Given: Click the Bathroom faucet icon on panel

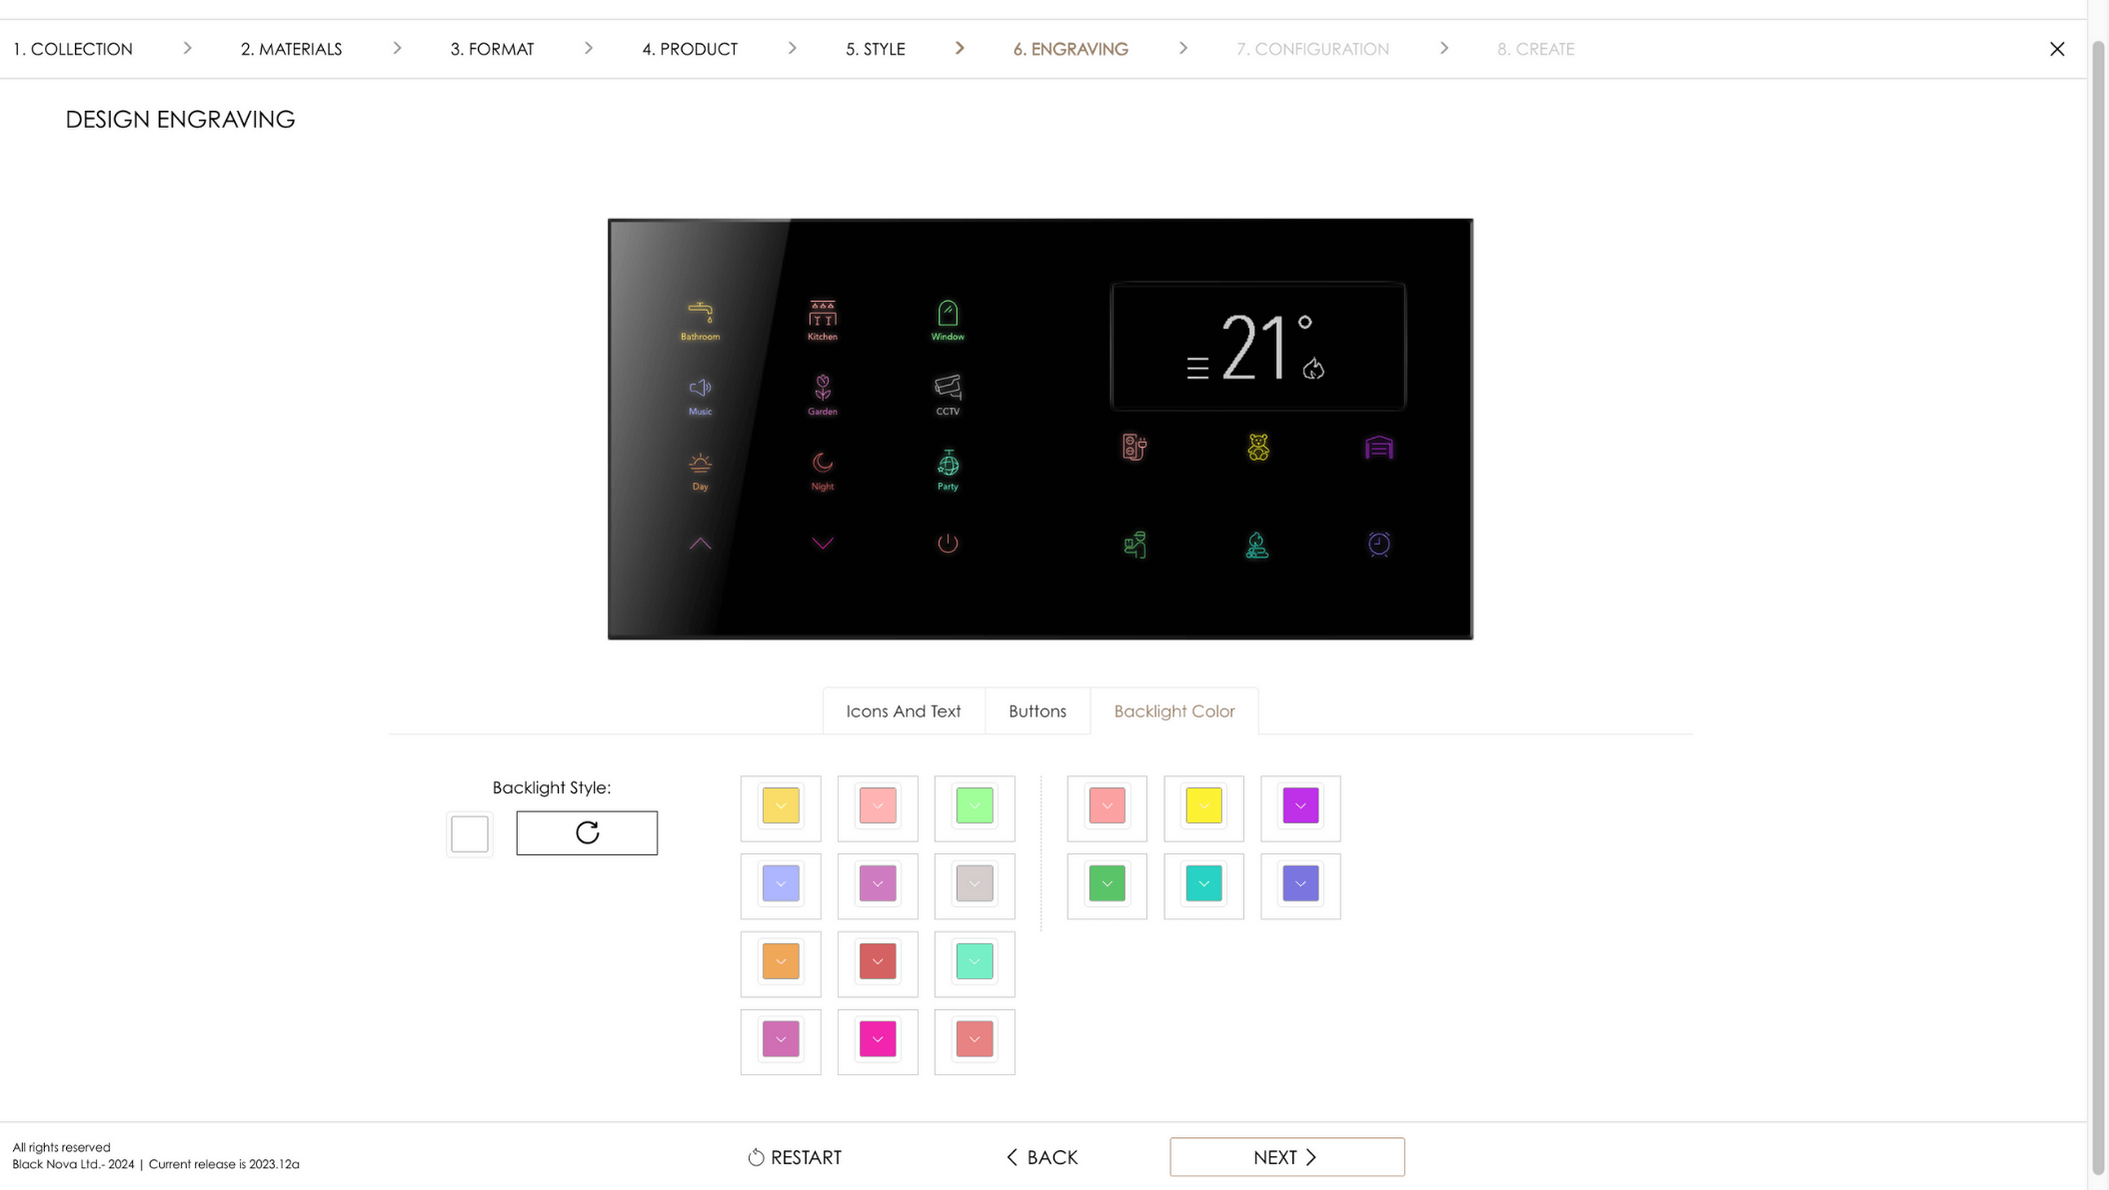Looking at the screenshot, I should (700, 313).
